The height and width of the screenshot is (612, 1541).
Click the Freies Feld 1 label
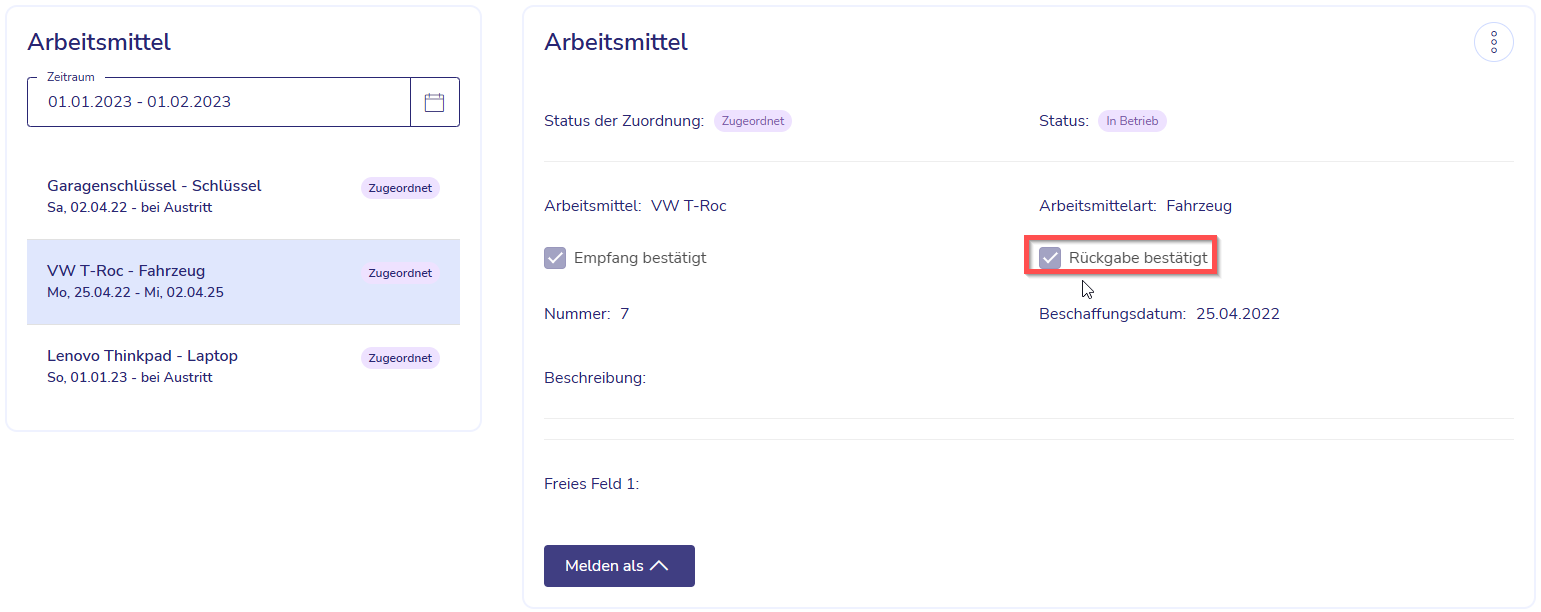pyautogui.click(x=592, y=484)
